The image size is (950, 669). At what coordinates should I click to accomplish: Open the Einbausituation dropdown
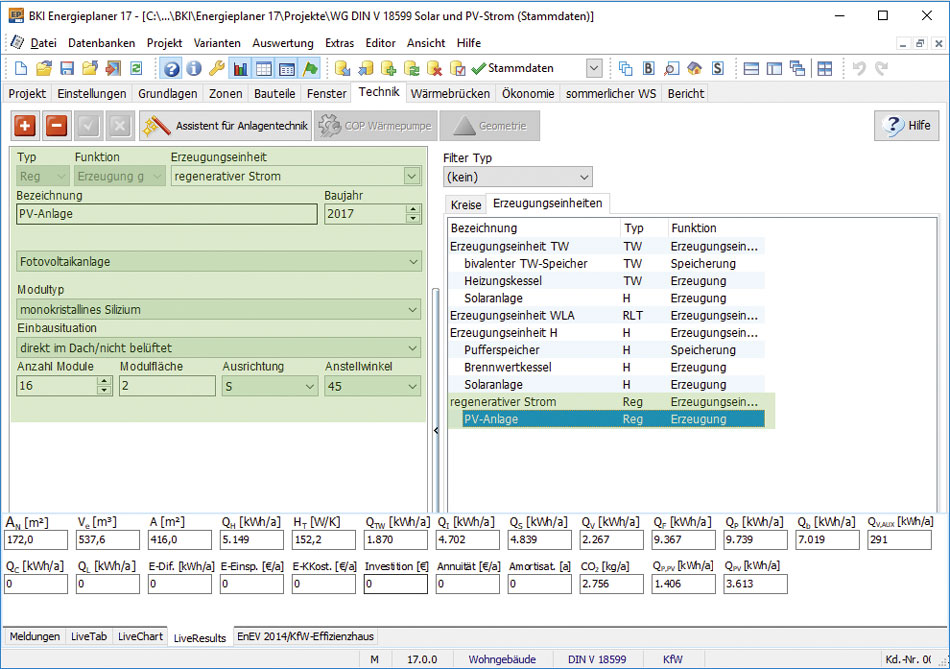coord(219,348)
